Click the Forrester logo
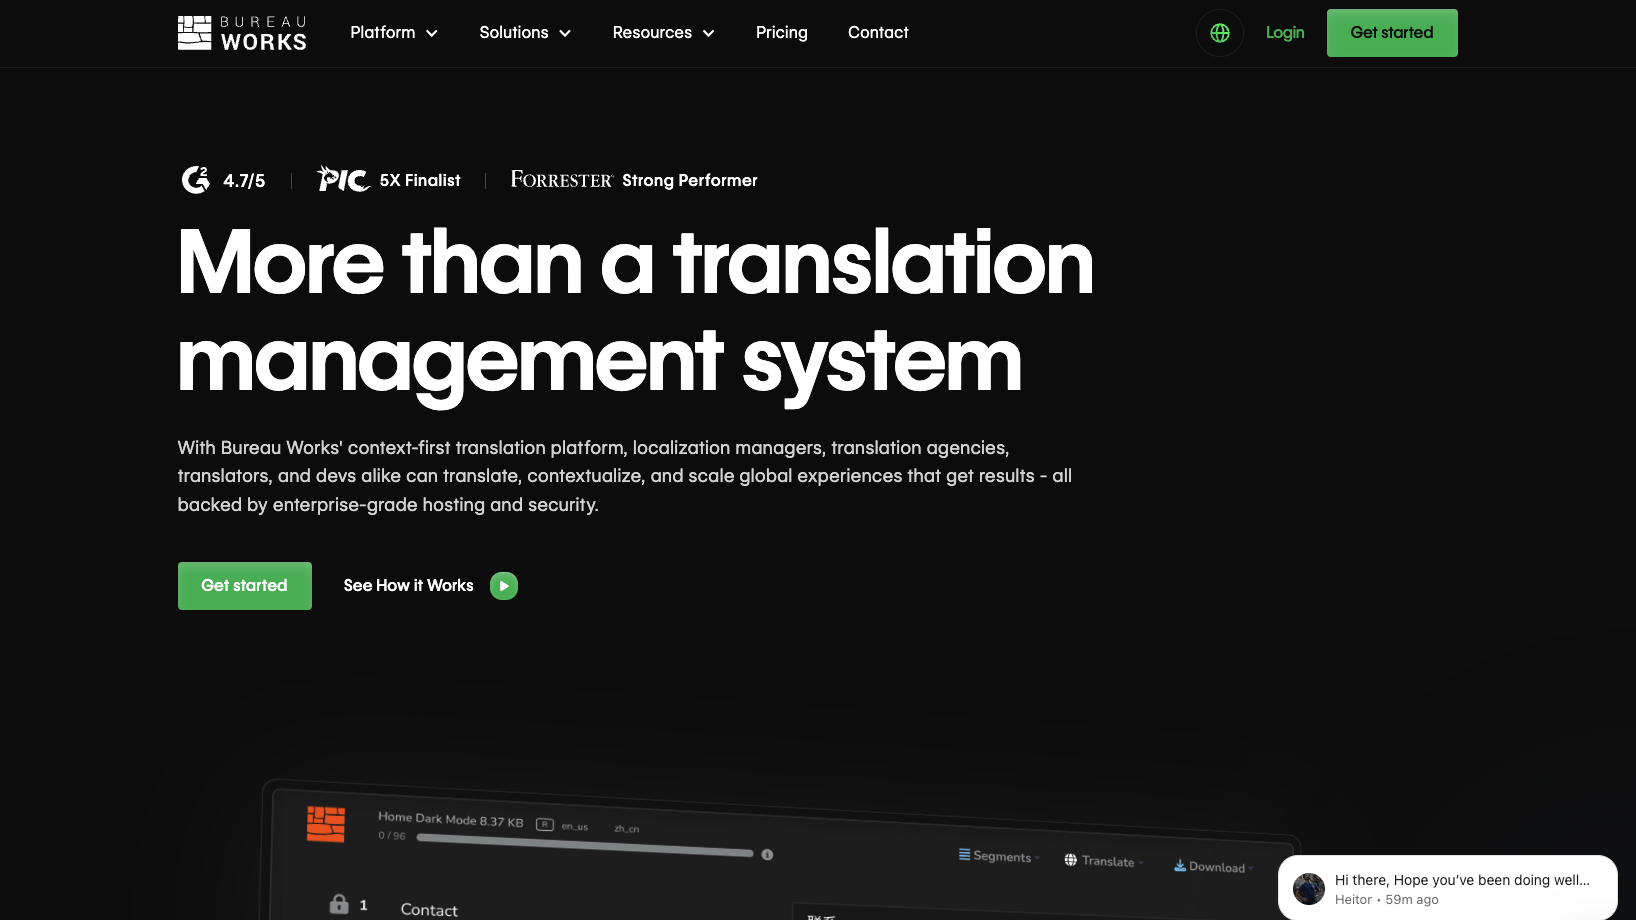This screenshot has height=920, width=1636. click(561, 180)
